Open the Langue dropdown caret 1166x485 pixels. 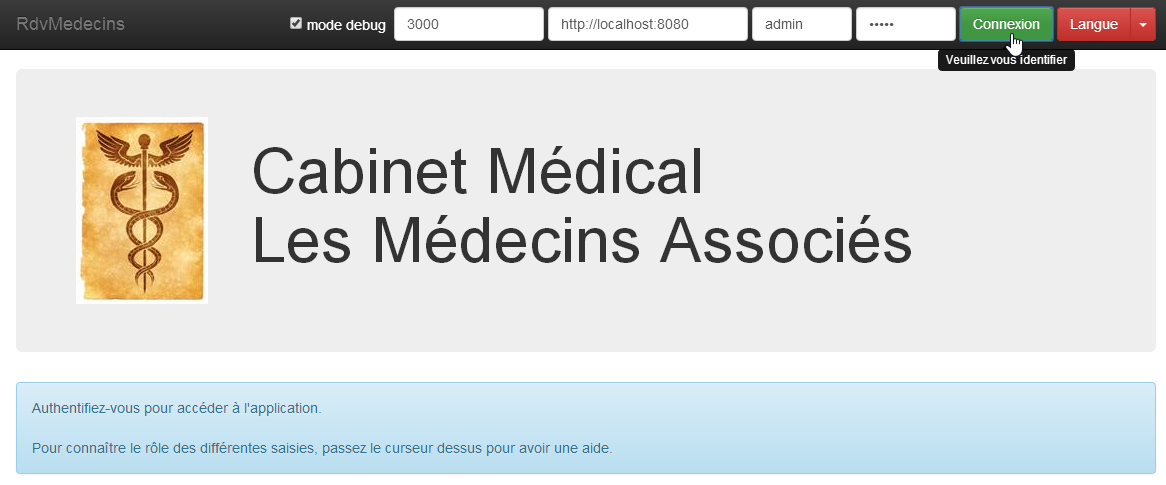1143,24
